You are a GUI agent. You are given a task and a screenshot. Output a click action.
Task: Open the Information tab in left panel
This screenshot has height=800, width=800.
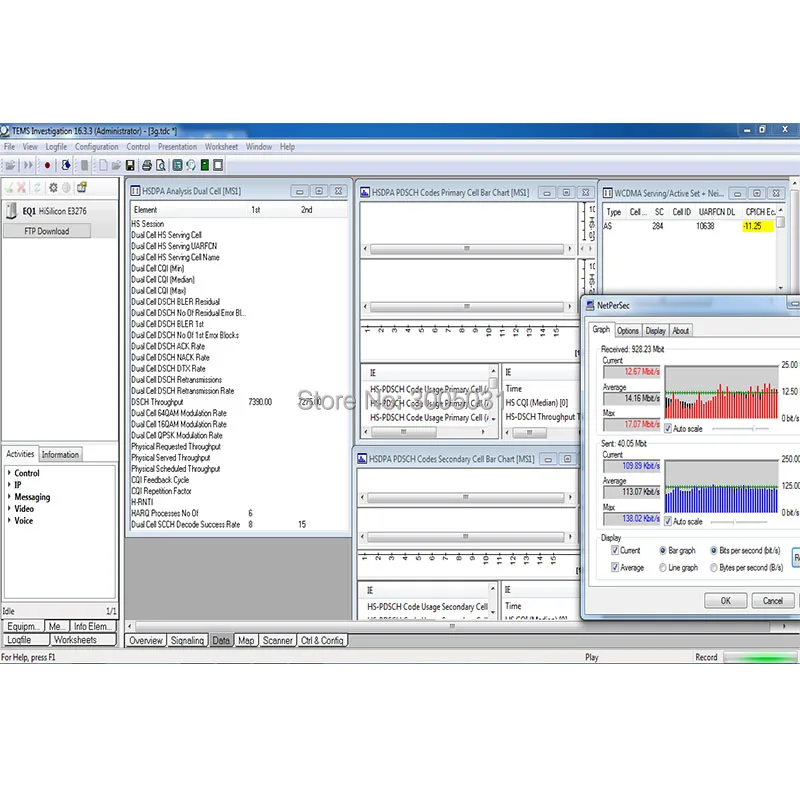click(x=60, y=455)
